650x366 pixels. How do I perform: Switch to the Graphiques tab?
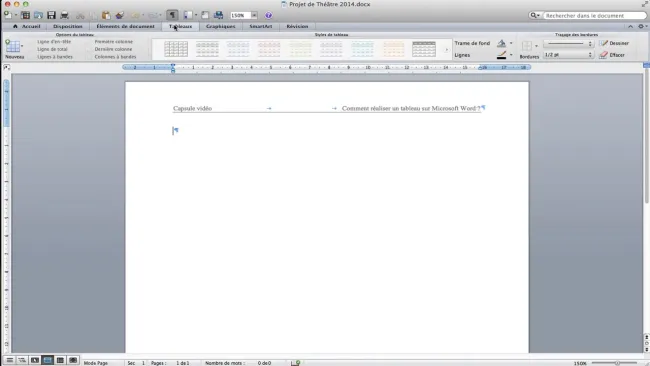220,26
